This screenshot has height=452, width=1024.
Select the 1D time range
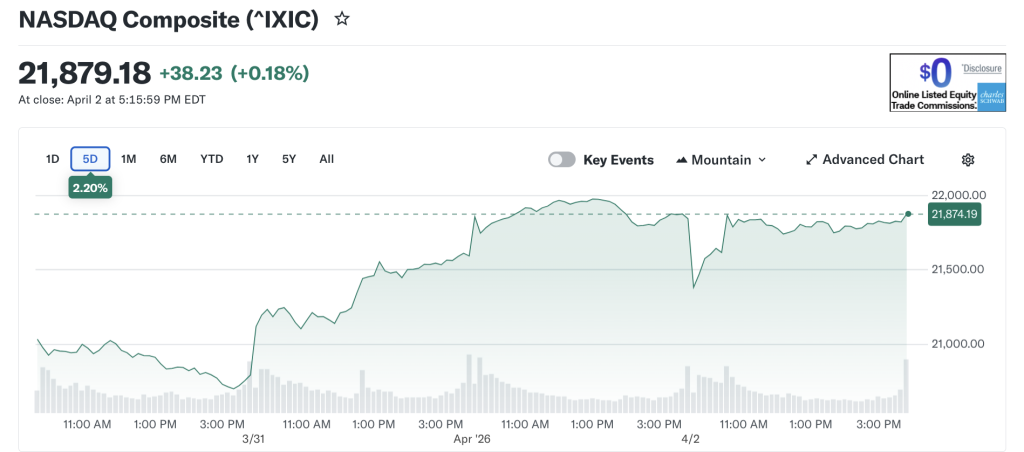(52, 159)
